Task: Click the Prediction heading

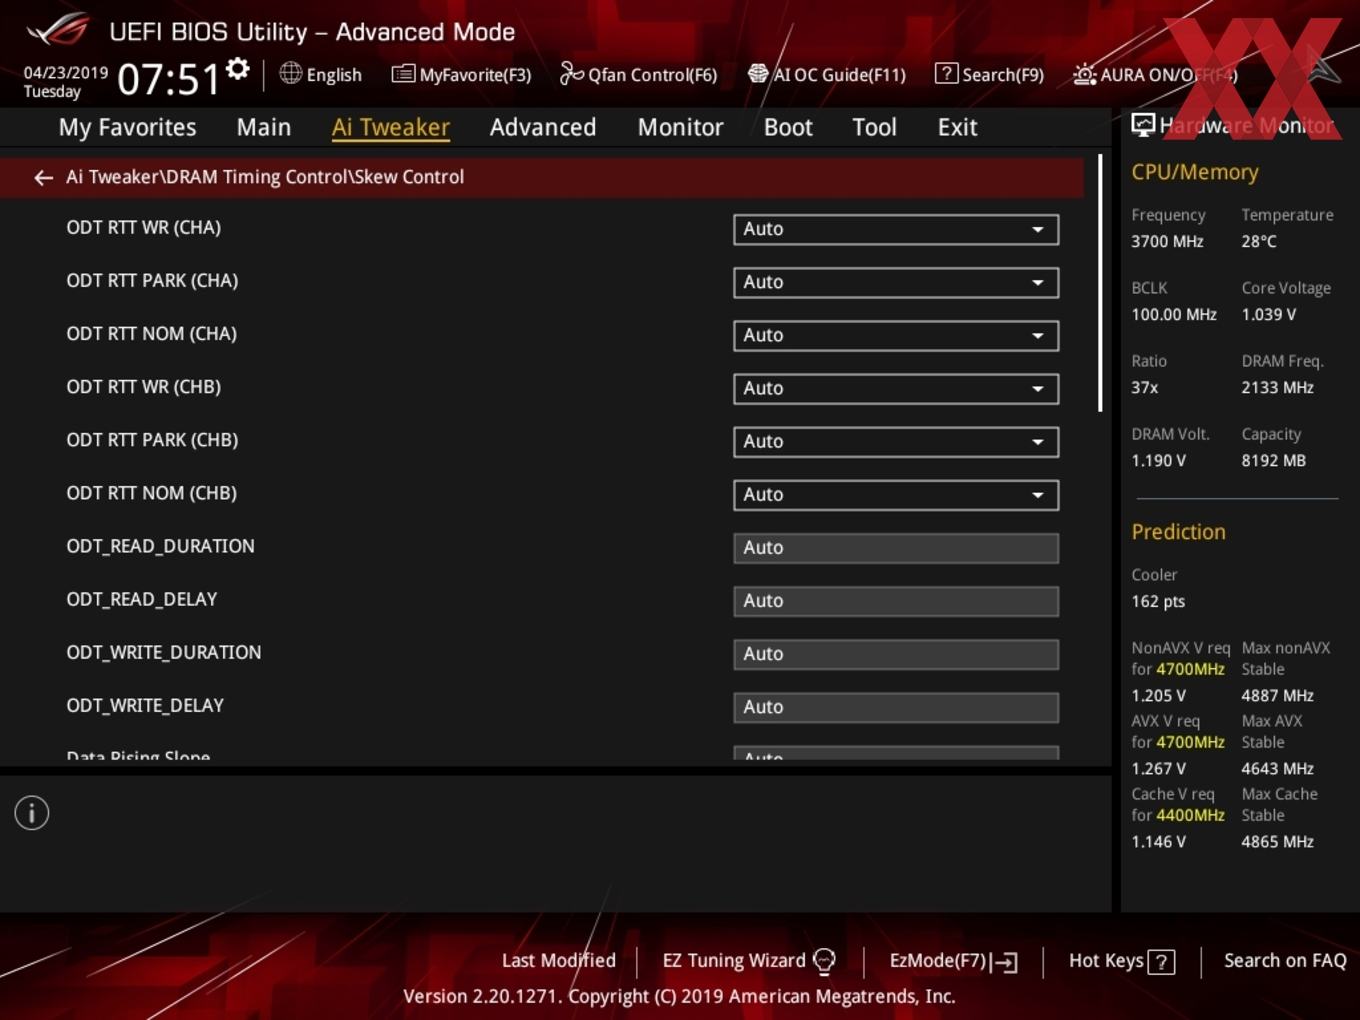Action: 1178,532
